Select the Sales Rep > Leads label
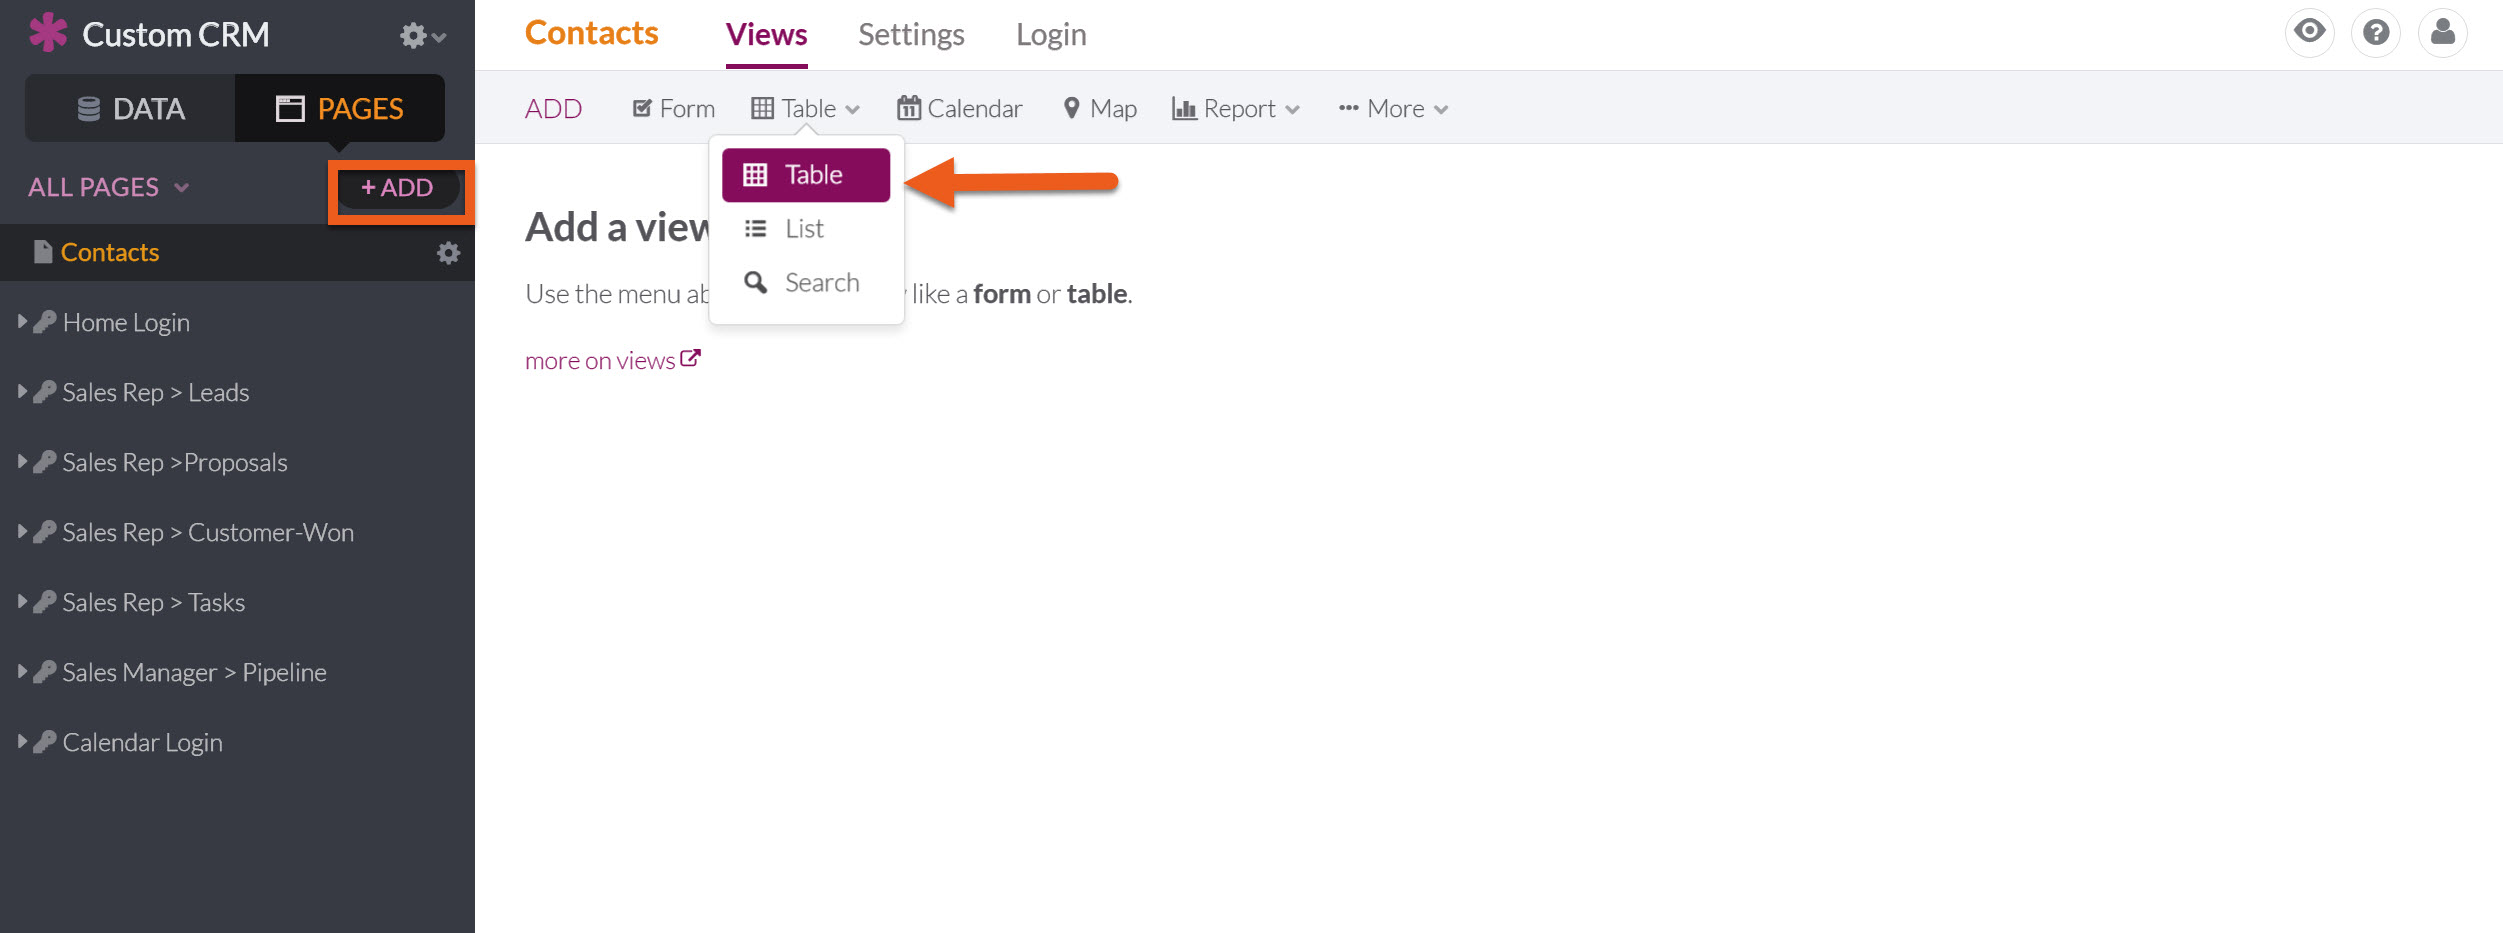2503x933 pixels. [x=156, y=393]
